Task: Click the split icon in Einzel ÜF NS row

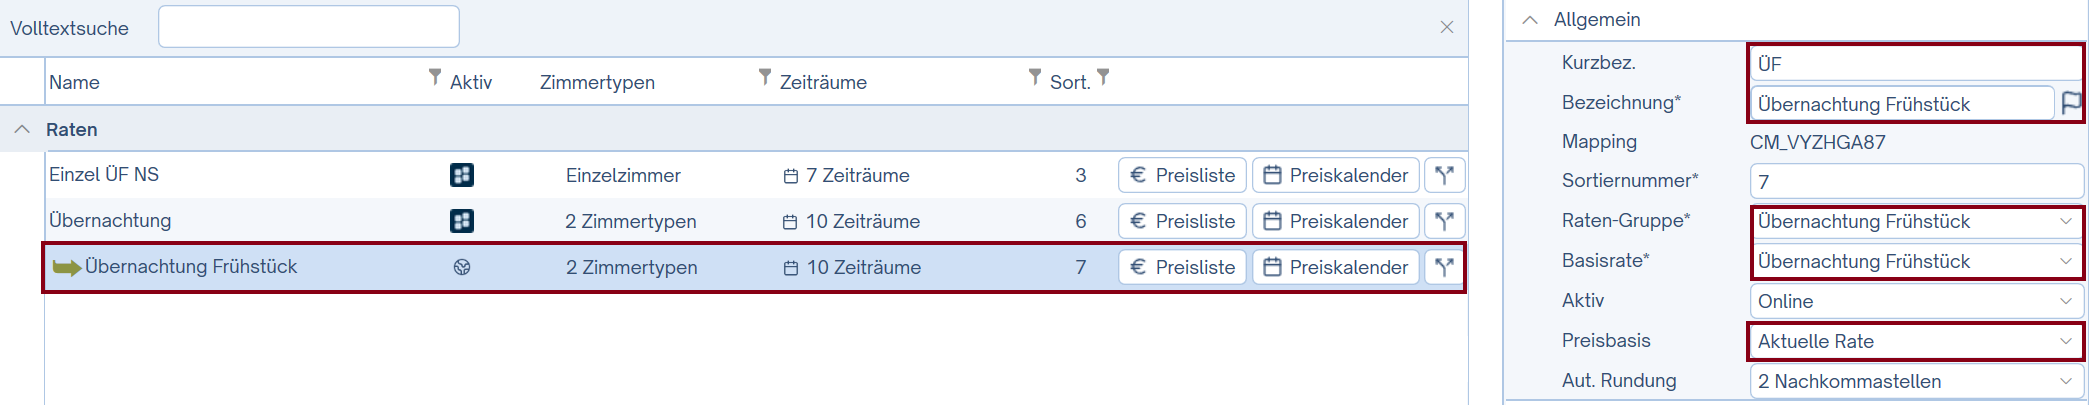Action: [1444, 175]
